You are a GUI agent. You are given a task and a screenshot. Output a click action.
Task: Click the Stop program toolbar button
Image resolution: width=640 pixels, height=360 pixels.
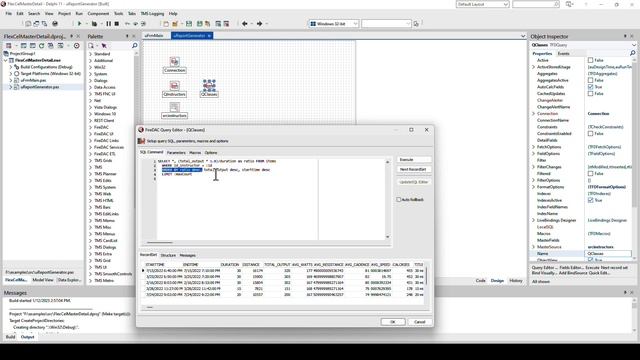117,24
